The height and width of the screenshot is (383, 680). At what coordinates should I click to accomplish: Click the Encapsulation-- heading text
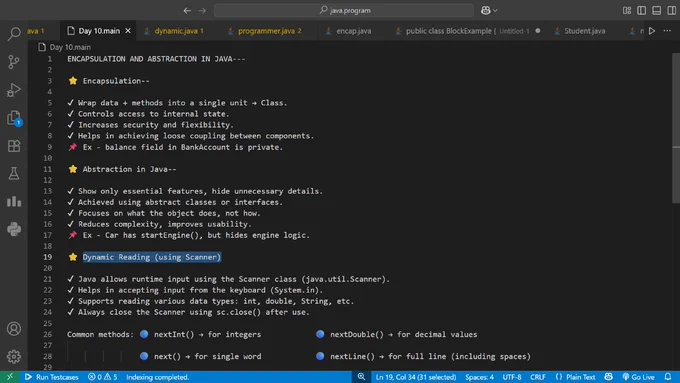click(x=116, y=81)
